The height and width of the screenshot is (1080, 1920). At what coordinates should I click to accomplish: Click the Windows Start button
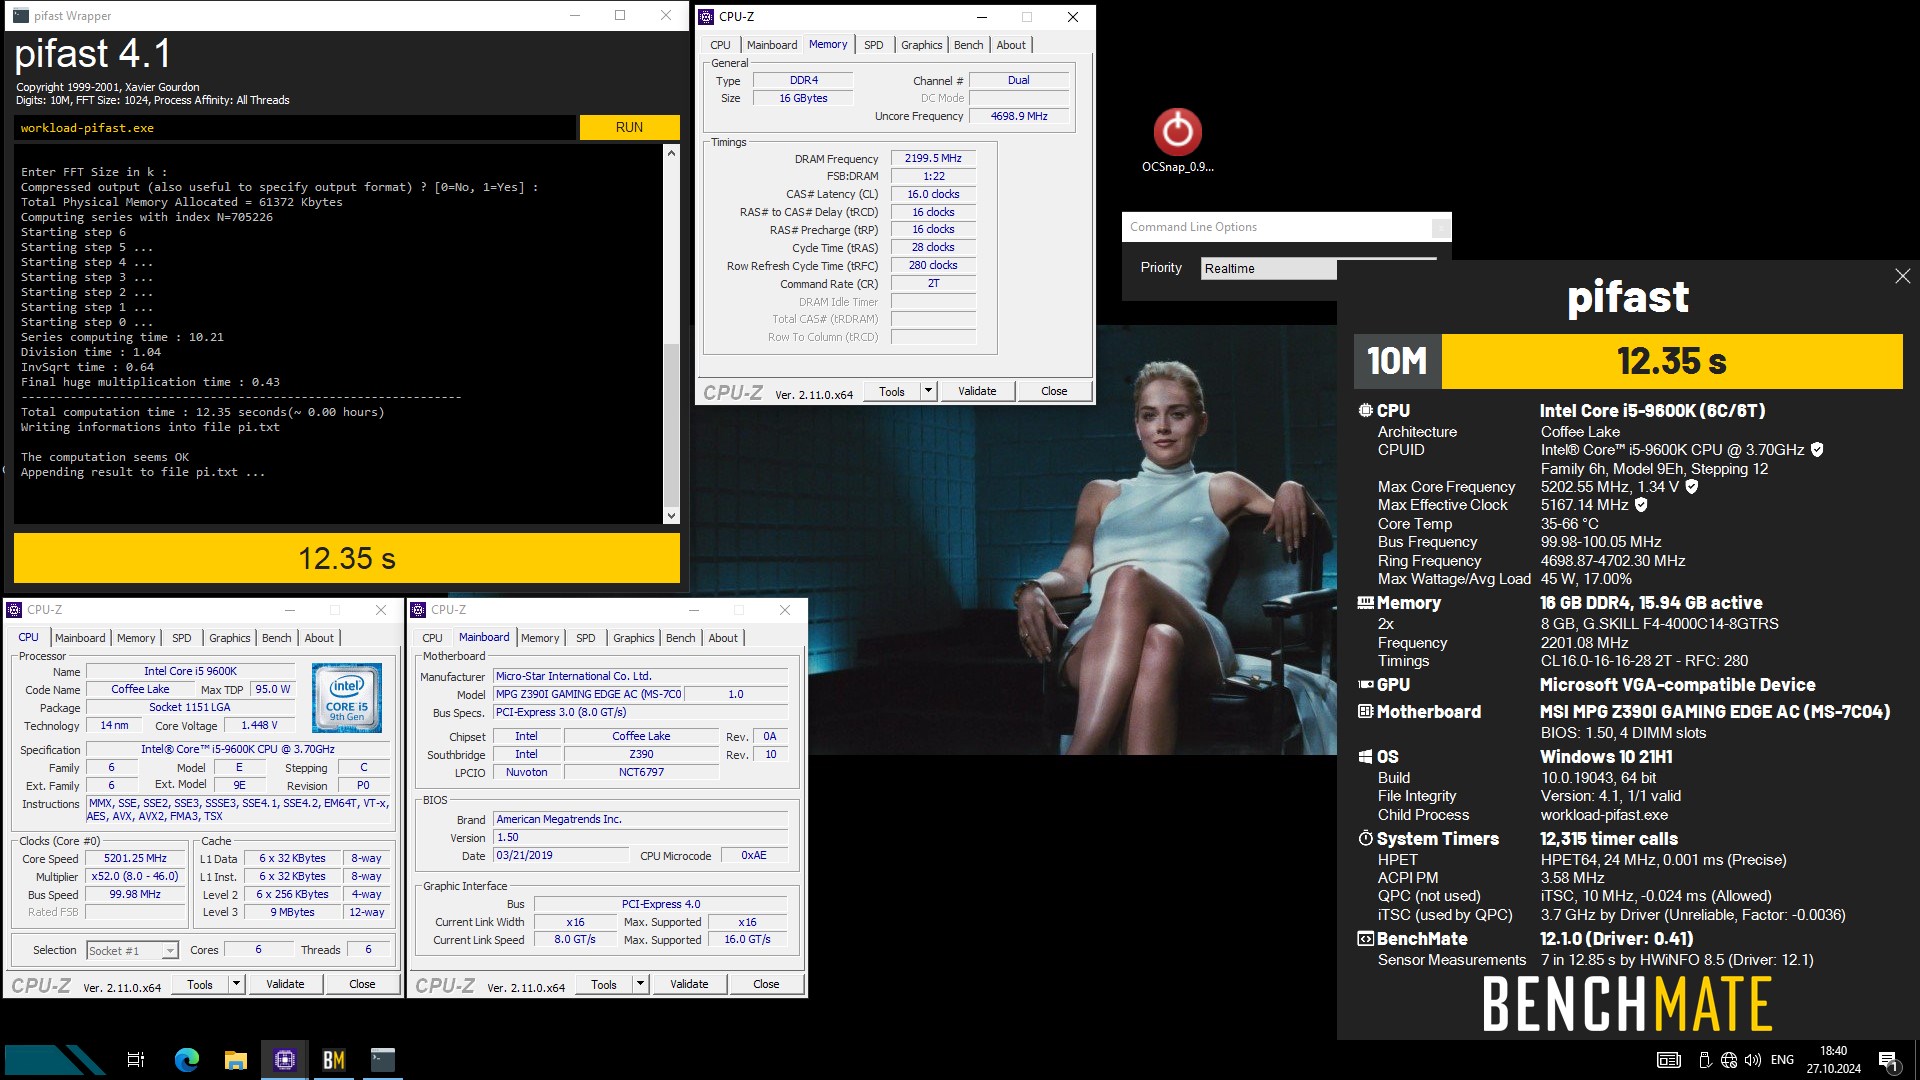click(55, 1059)
